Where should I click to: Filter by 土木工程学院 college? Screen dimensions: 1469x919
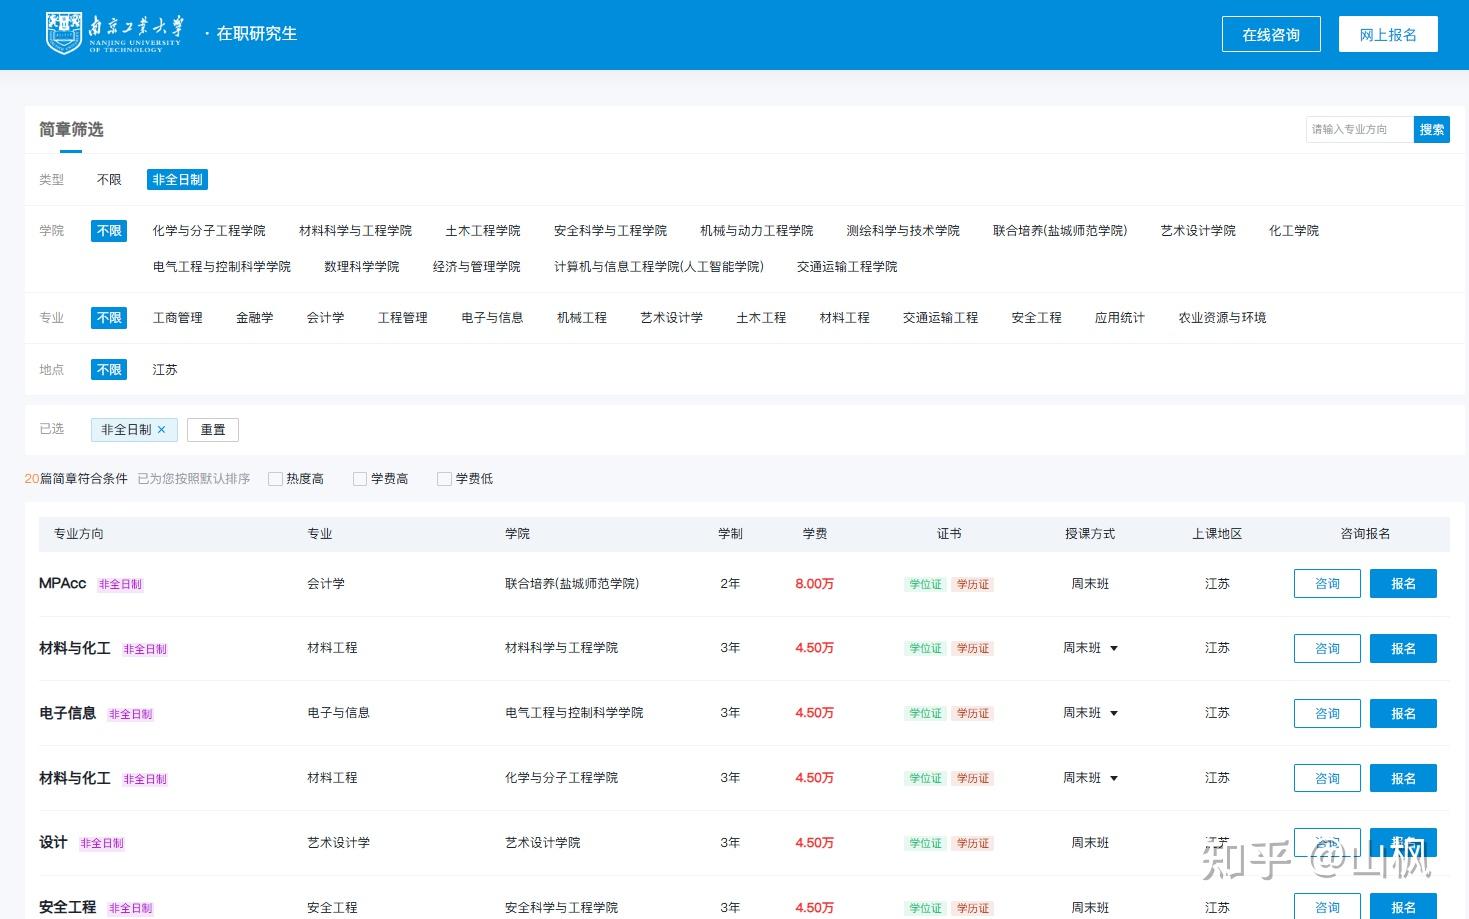483,231
